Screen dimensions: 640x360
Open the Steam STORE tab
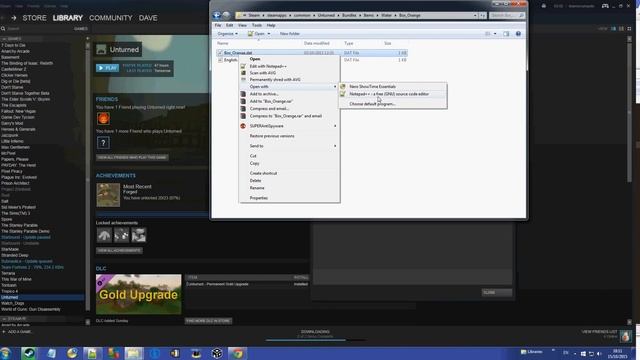point(34,18)
